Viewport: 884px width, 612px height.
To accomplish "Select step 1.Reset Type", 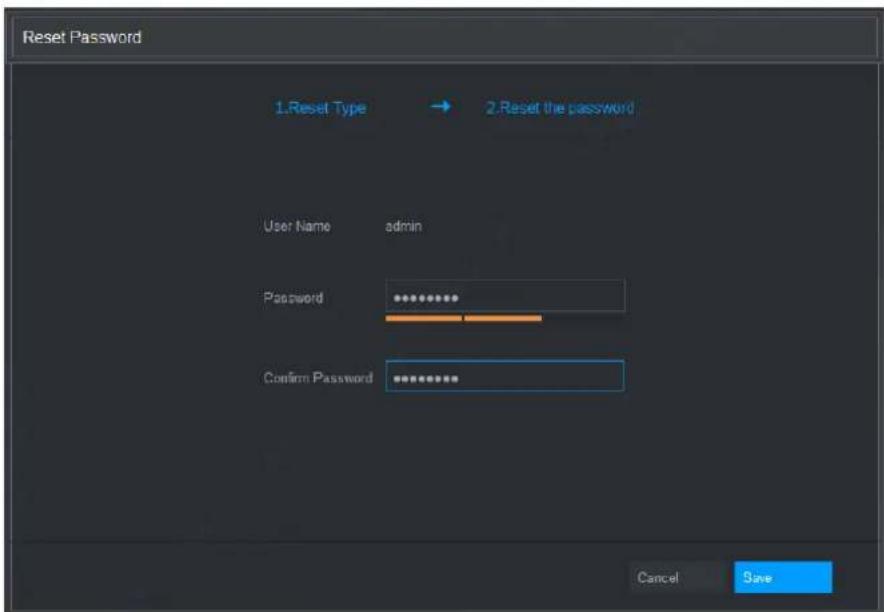I will tap(320, 108).
